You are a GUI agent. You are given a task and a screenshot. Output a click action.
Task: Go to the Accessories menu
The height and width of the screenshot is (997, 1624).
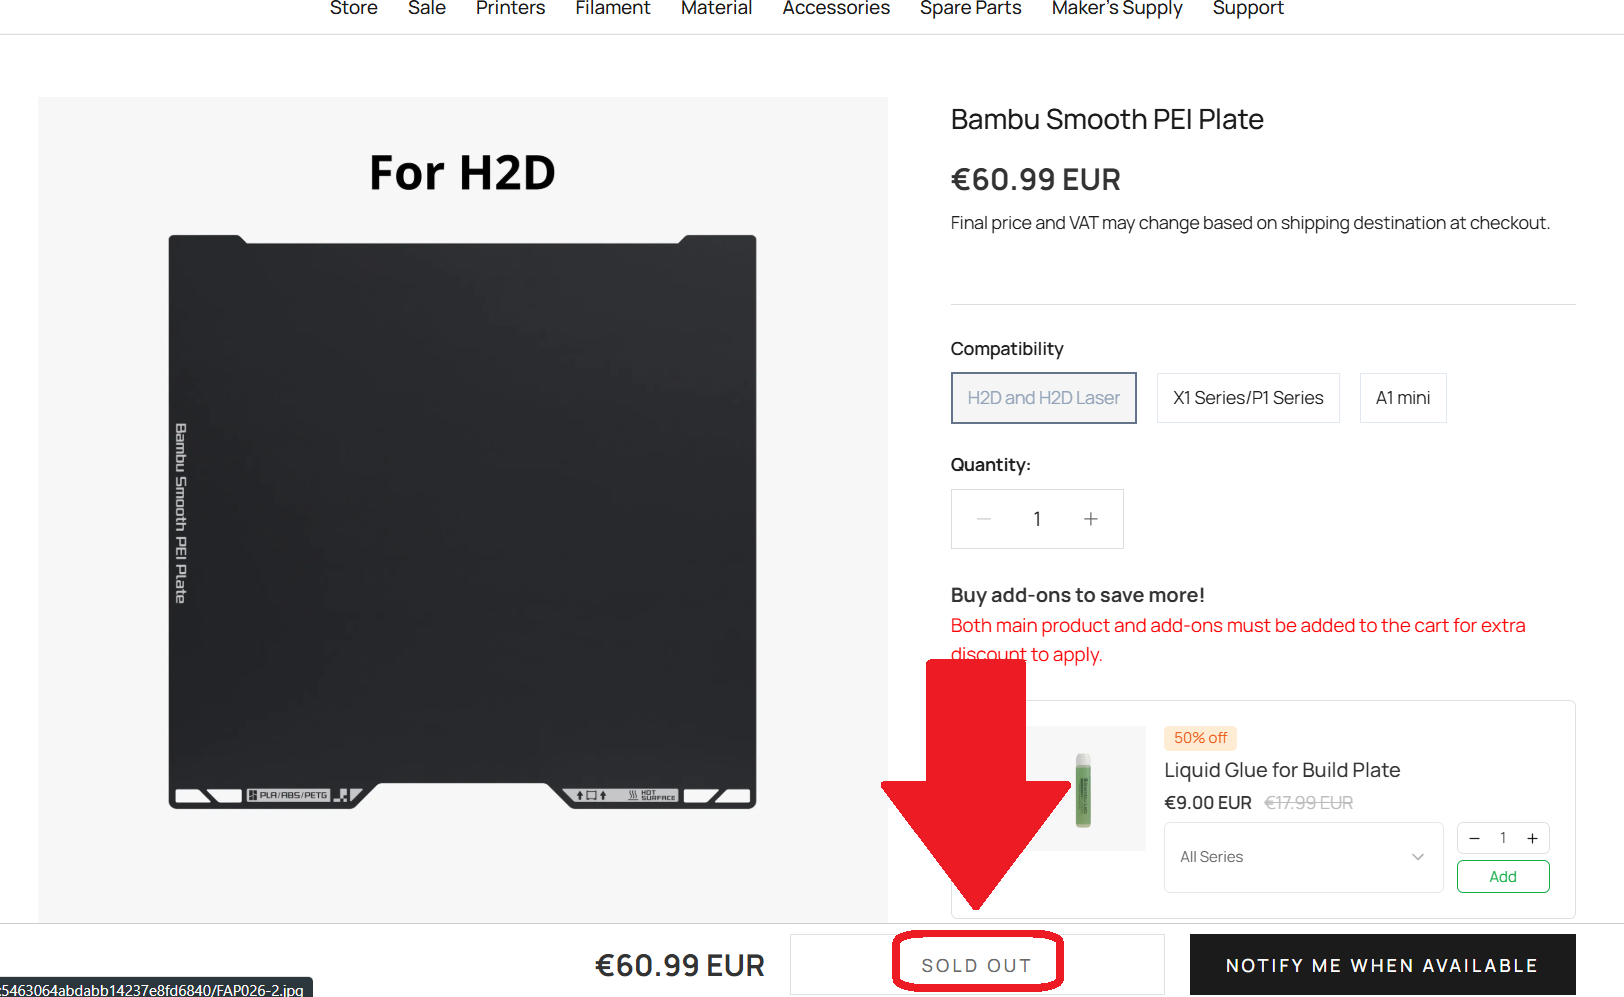pos(836,9)
